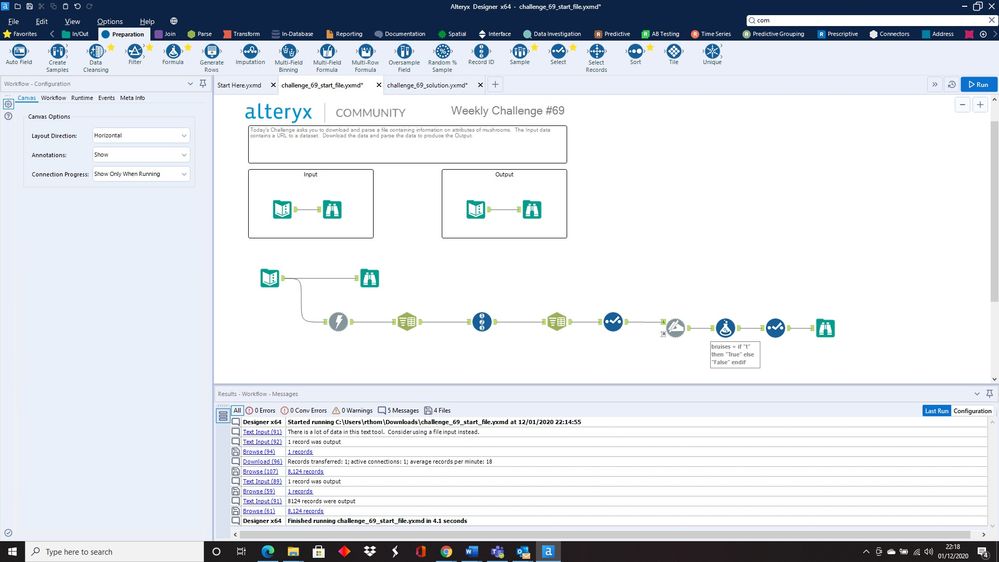Image resolution: width=999 pixels, height=562 pixels.
Task: Filter results to 0 Conv Errors
Action: (x=304, y=410)
